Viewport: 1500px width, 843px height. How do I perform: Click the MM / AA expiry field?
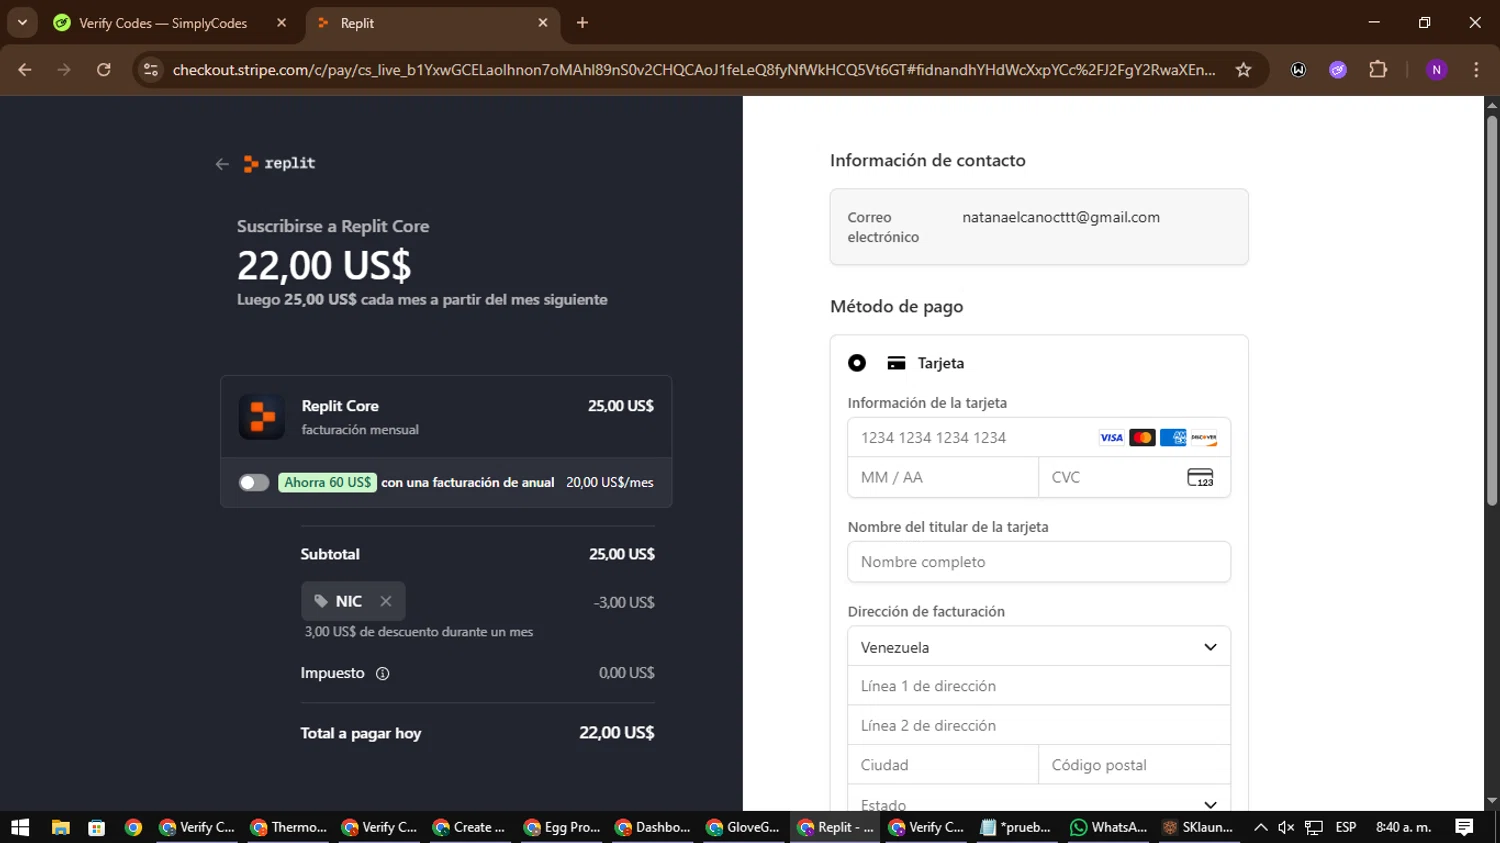(943, 478)
